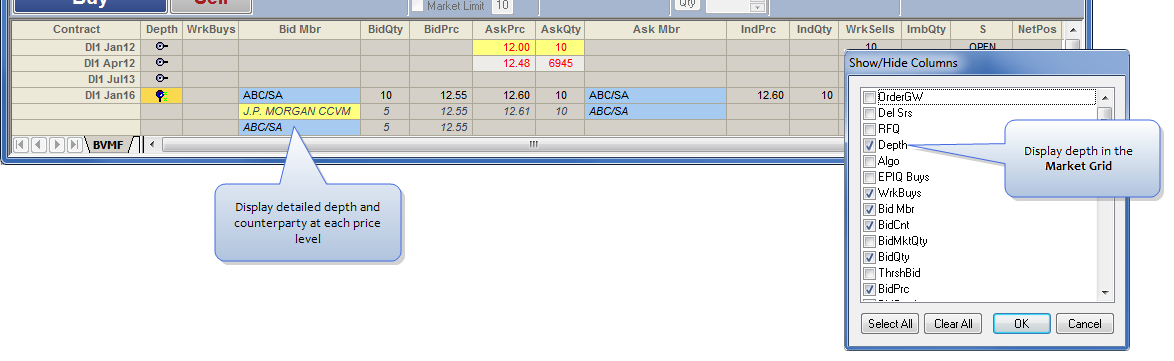1174x361 pixels.
Task: Click the IndPrc column header
Action: click(x=758, y=30)
